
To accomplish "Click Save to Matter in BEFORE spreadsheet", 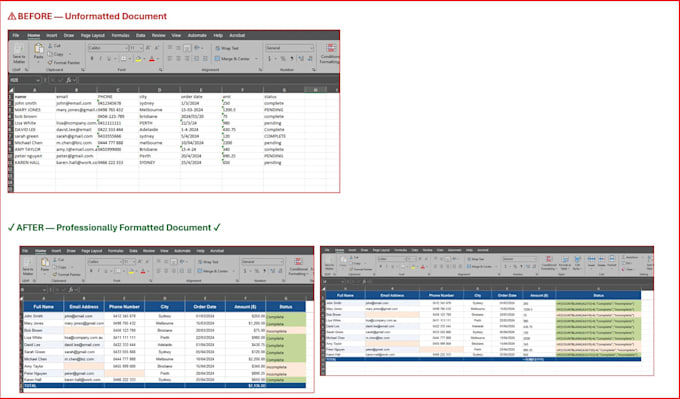I will (x=19, y=54).
